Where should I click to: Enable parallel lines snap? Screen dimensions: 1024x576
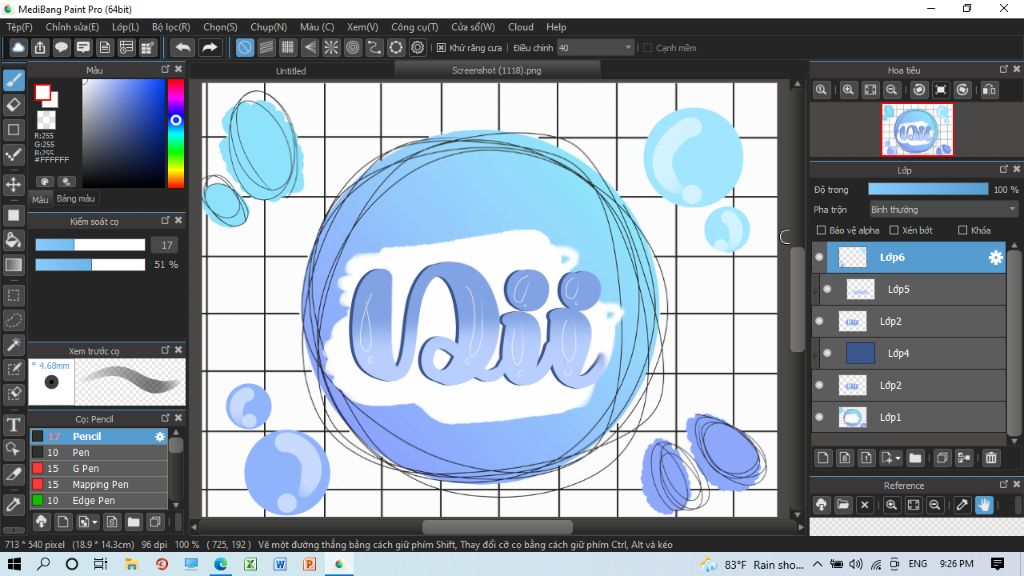point(266,48)
